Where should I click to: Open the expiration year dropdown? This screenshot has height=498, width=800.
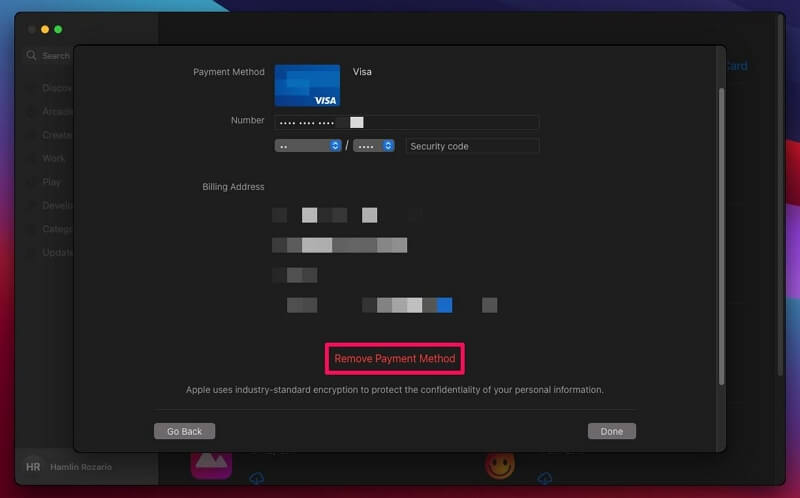click(x=373, y=146)
